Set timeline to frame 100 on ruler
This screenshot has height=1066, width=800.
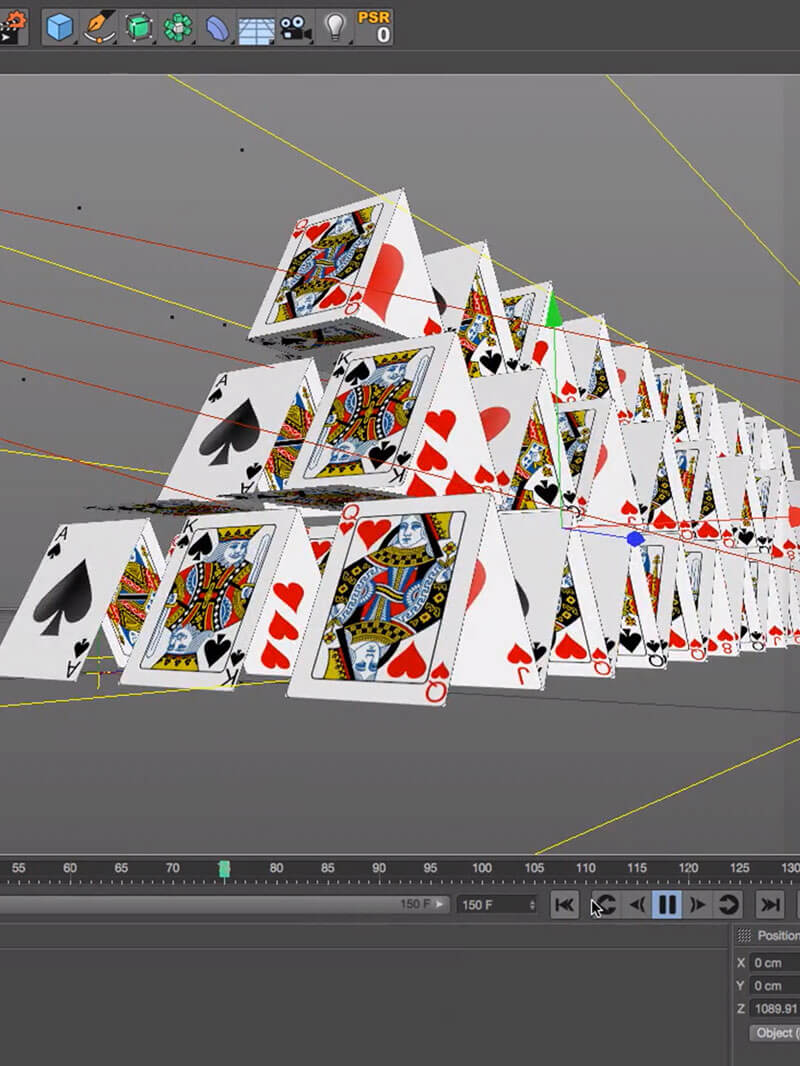482,868
